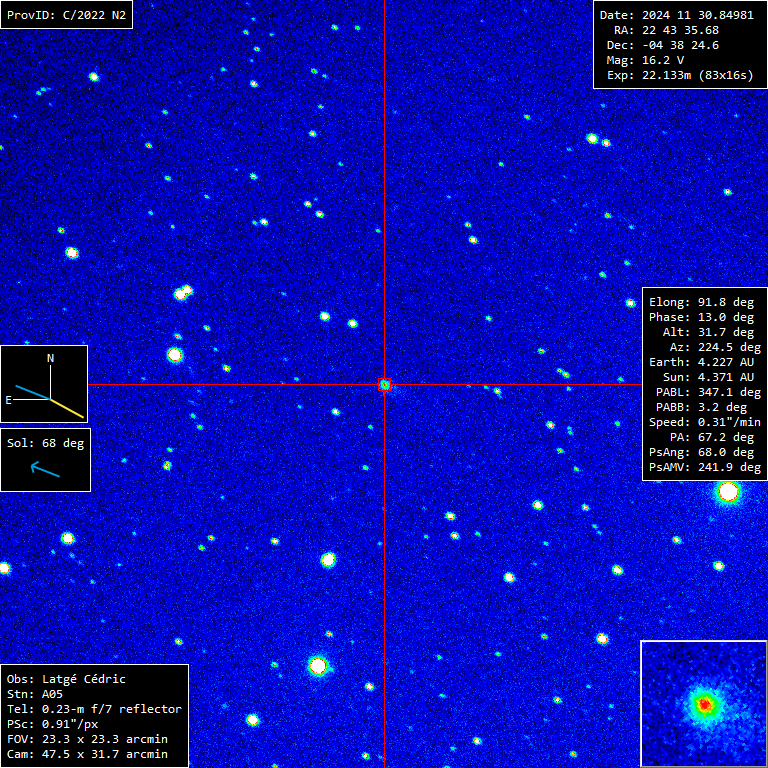This screenshot has height=768, width=768.
Task: Click the blue solar direction arrow
Action: pyautogui.click(x=45, y=468)
